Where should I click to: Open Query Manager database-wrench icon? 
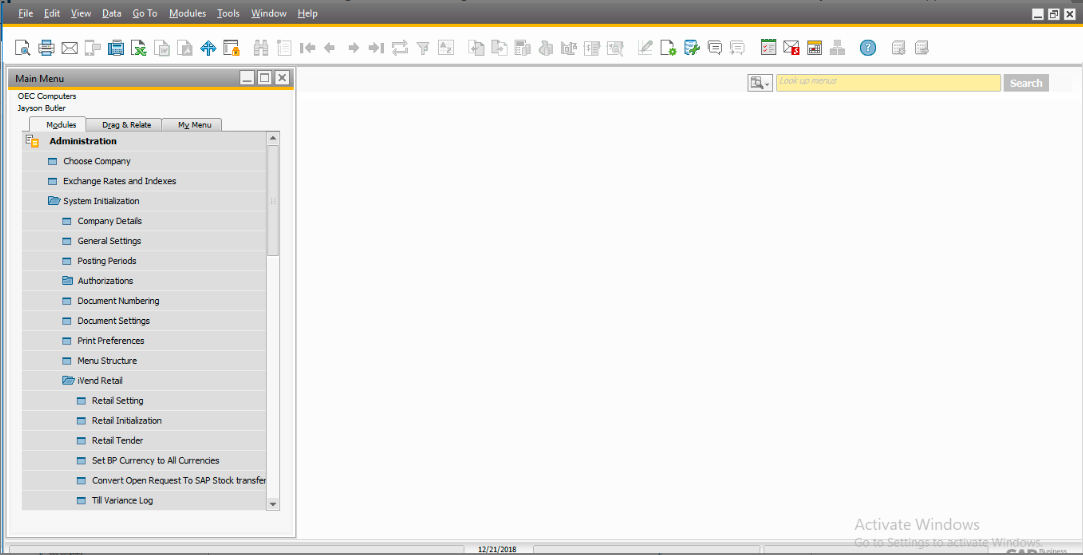691,48
